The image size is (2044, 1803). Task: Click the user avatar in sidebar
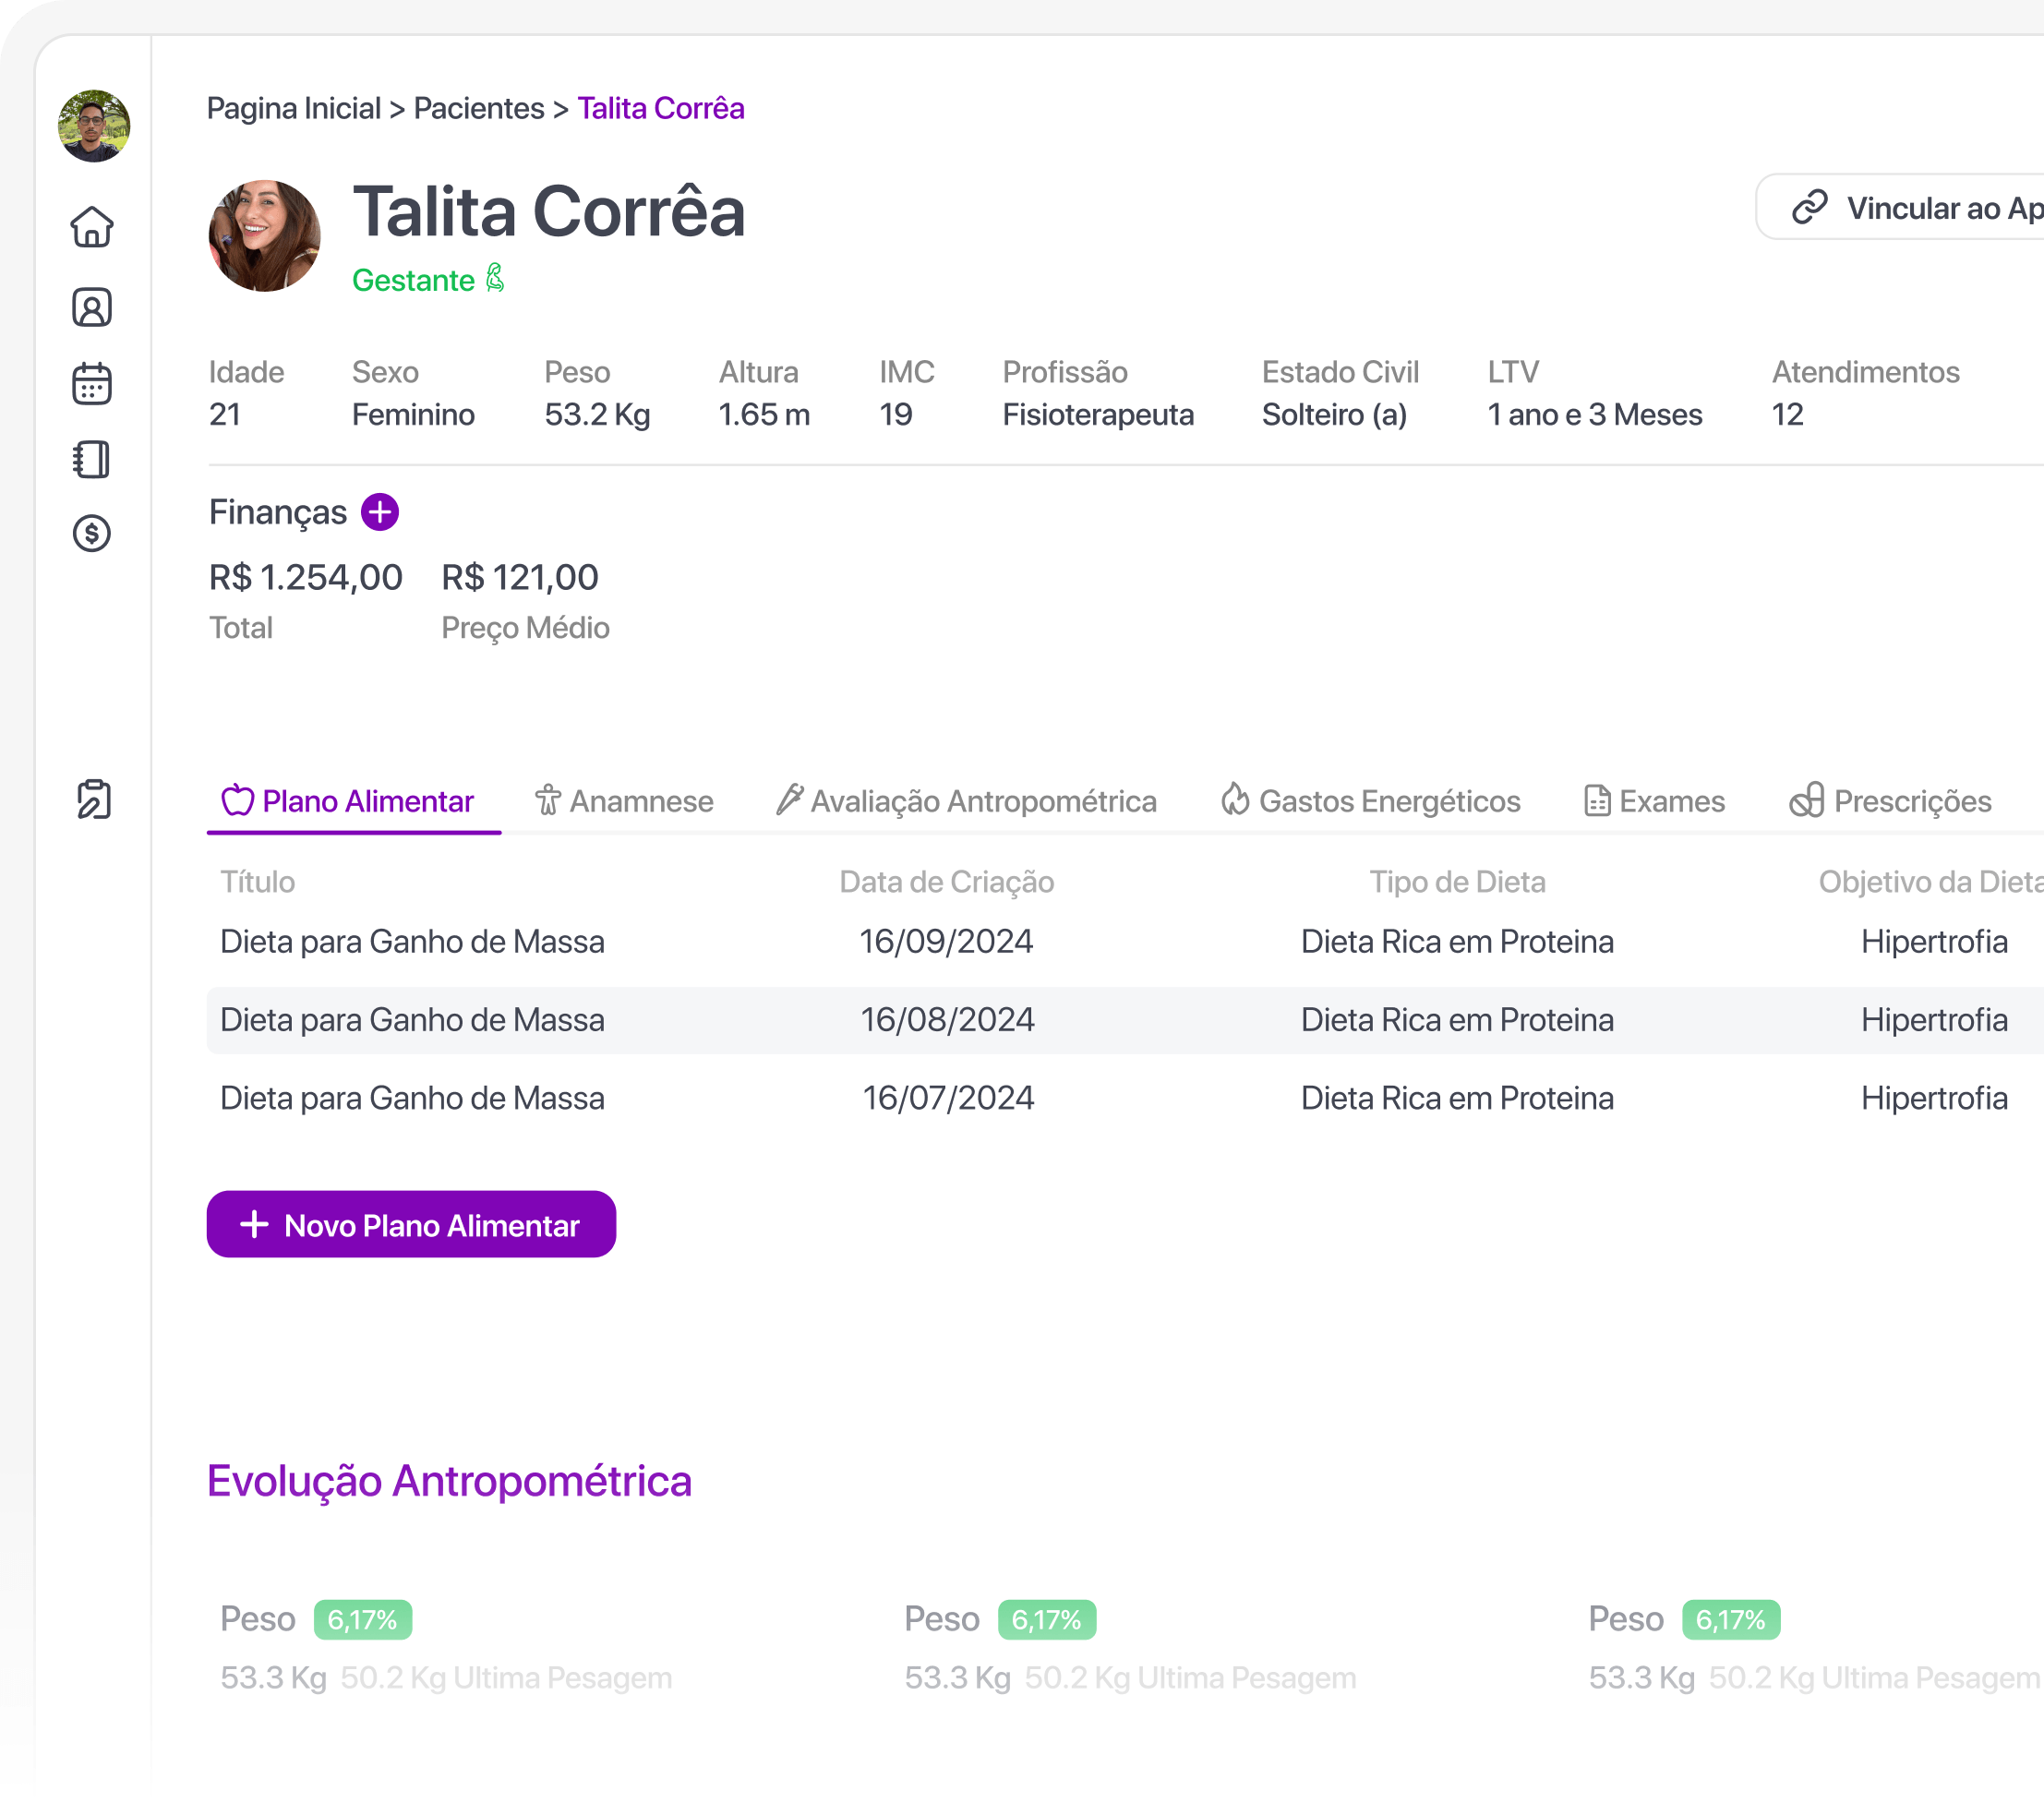pos(94,126)
